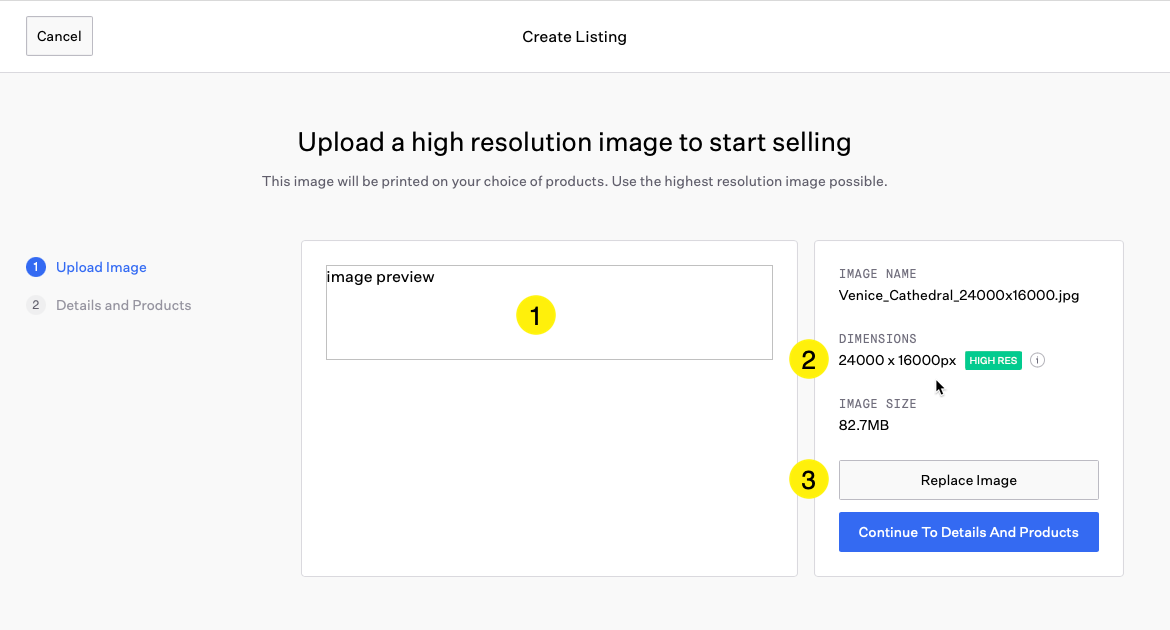Click the Replace Image button
The height and width of the screenshot is (630, 1170).
tap(968, 480)
